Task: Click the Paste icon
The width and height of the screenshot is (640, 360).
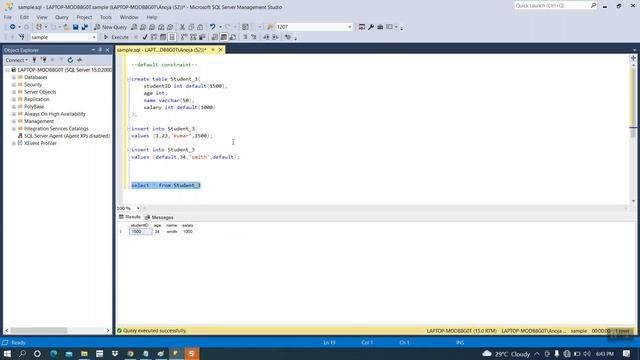Action: 200,27
